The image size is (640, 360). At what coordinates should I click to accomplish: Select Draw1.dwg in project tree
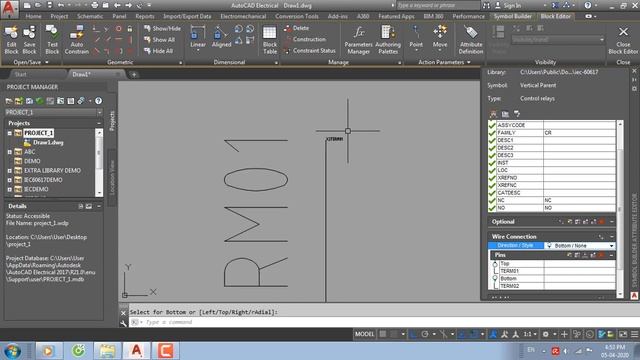tap(48, 142)
